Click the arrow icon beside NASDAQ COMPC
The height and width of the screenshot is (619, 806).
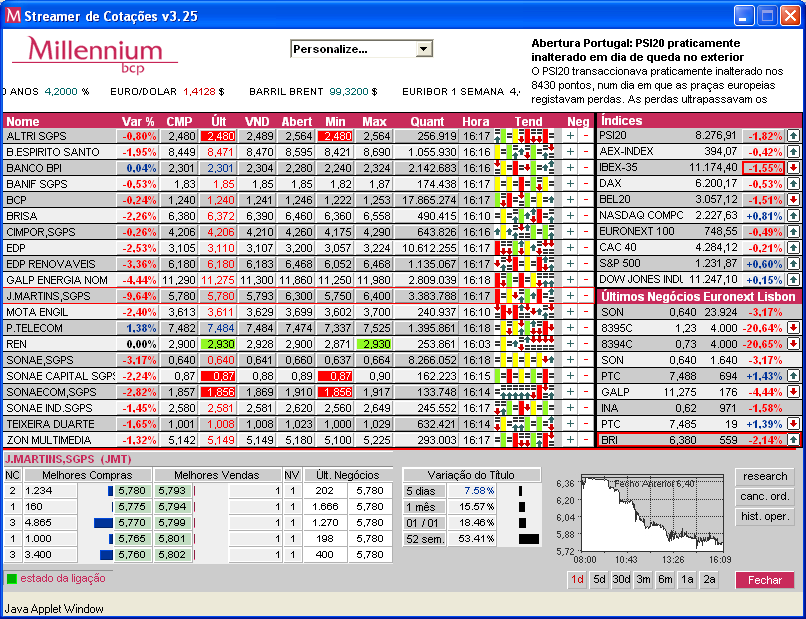click(x=794, y=215)
